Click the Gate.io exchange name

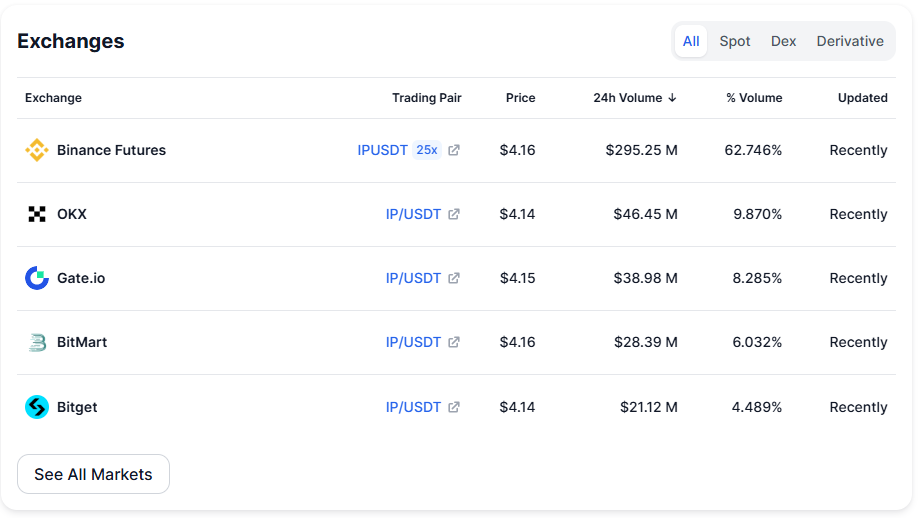pos(81,278)
